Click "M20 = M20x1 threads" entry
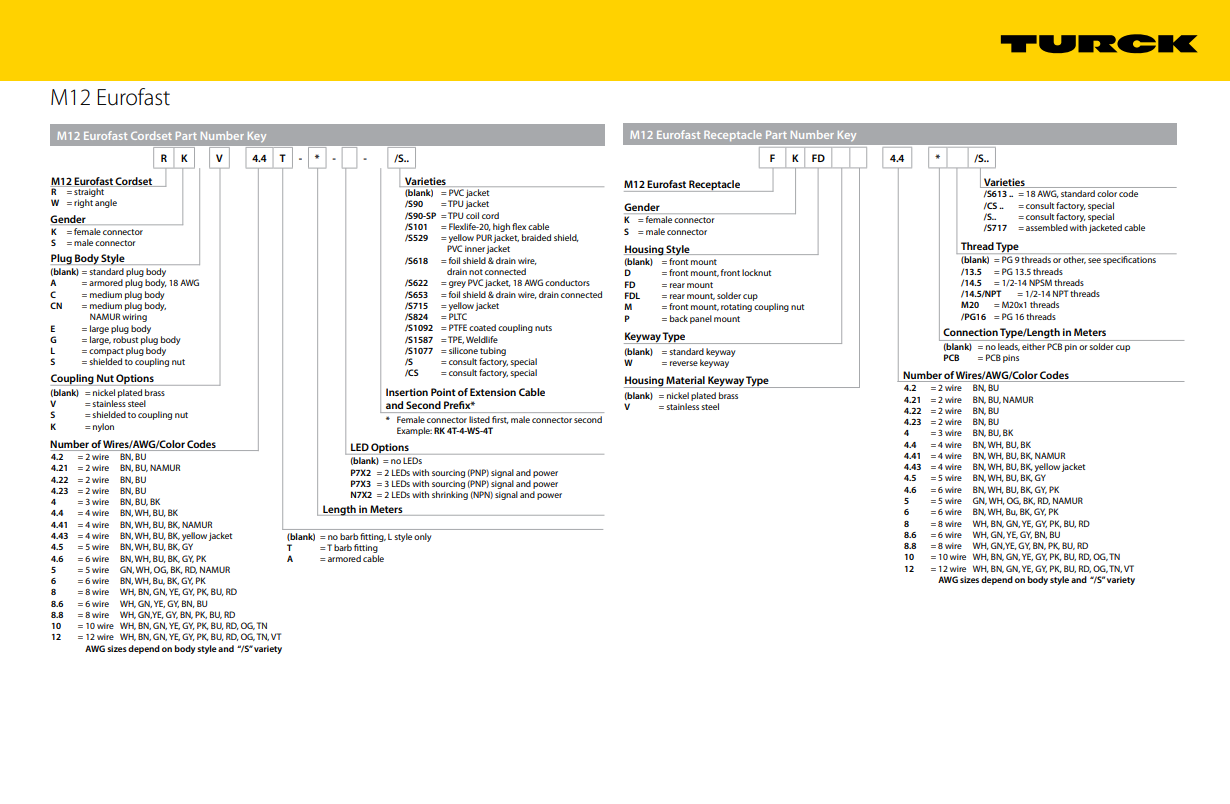Screen dimensions: 1230x804 pos(1010,305)
